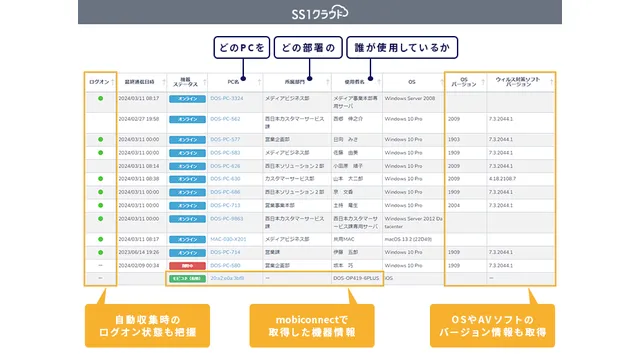Sort table by ログオン column arrow
This screenshot has width=640, height=360.
coord(113,82)
